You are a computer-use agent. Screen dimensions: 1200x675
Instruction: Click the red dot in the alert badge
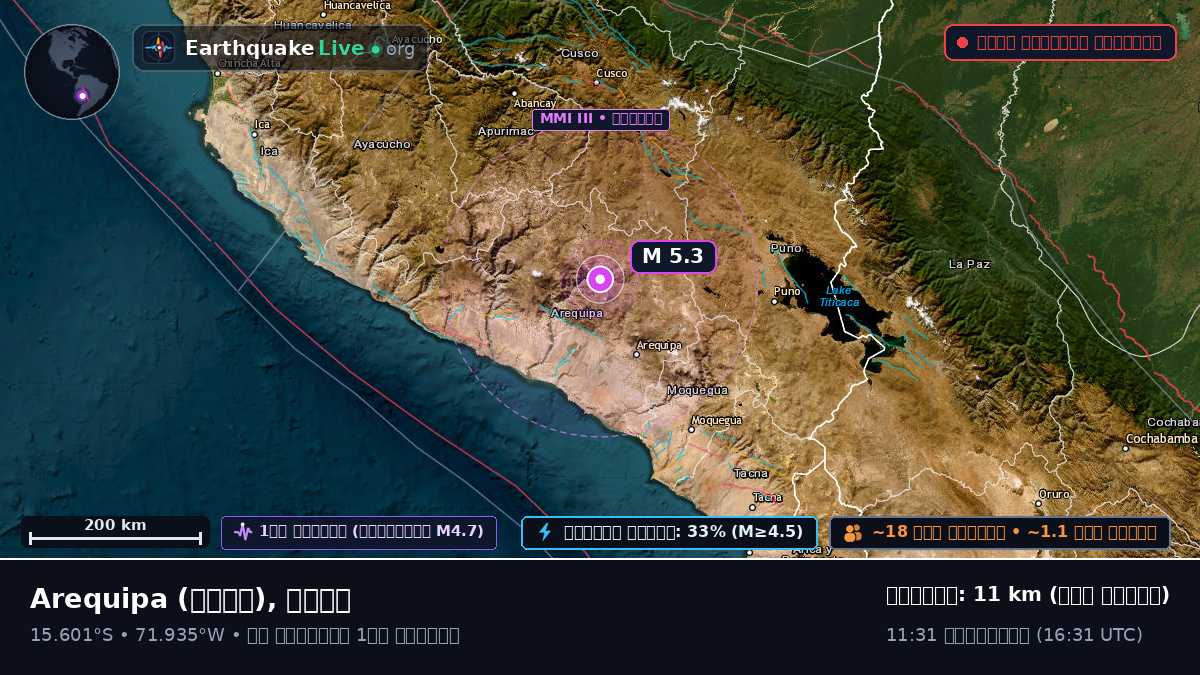click(x=962, y=42)
